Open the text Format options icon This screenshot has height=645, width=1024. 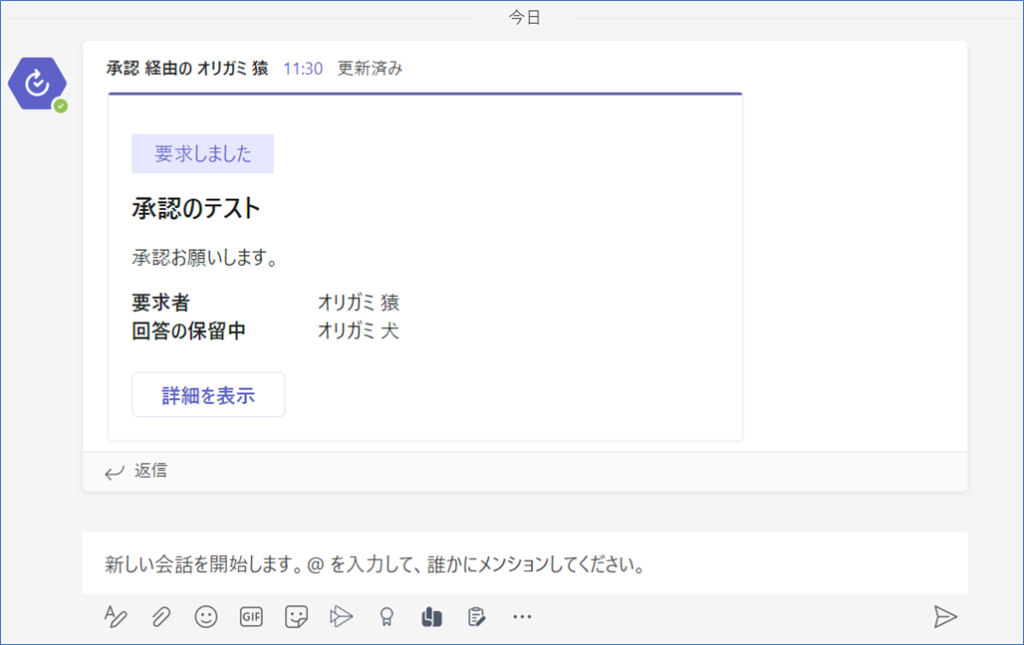pyautogui.click(x=116, y=617)
